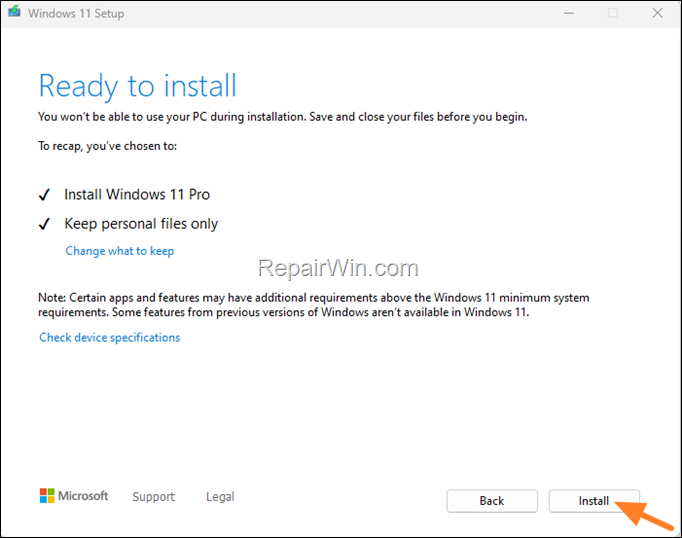Click the 'Install Windows 11 Pro' text

(137, 194)
